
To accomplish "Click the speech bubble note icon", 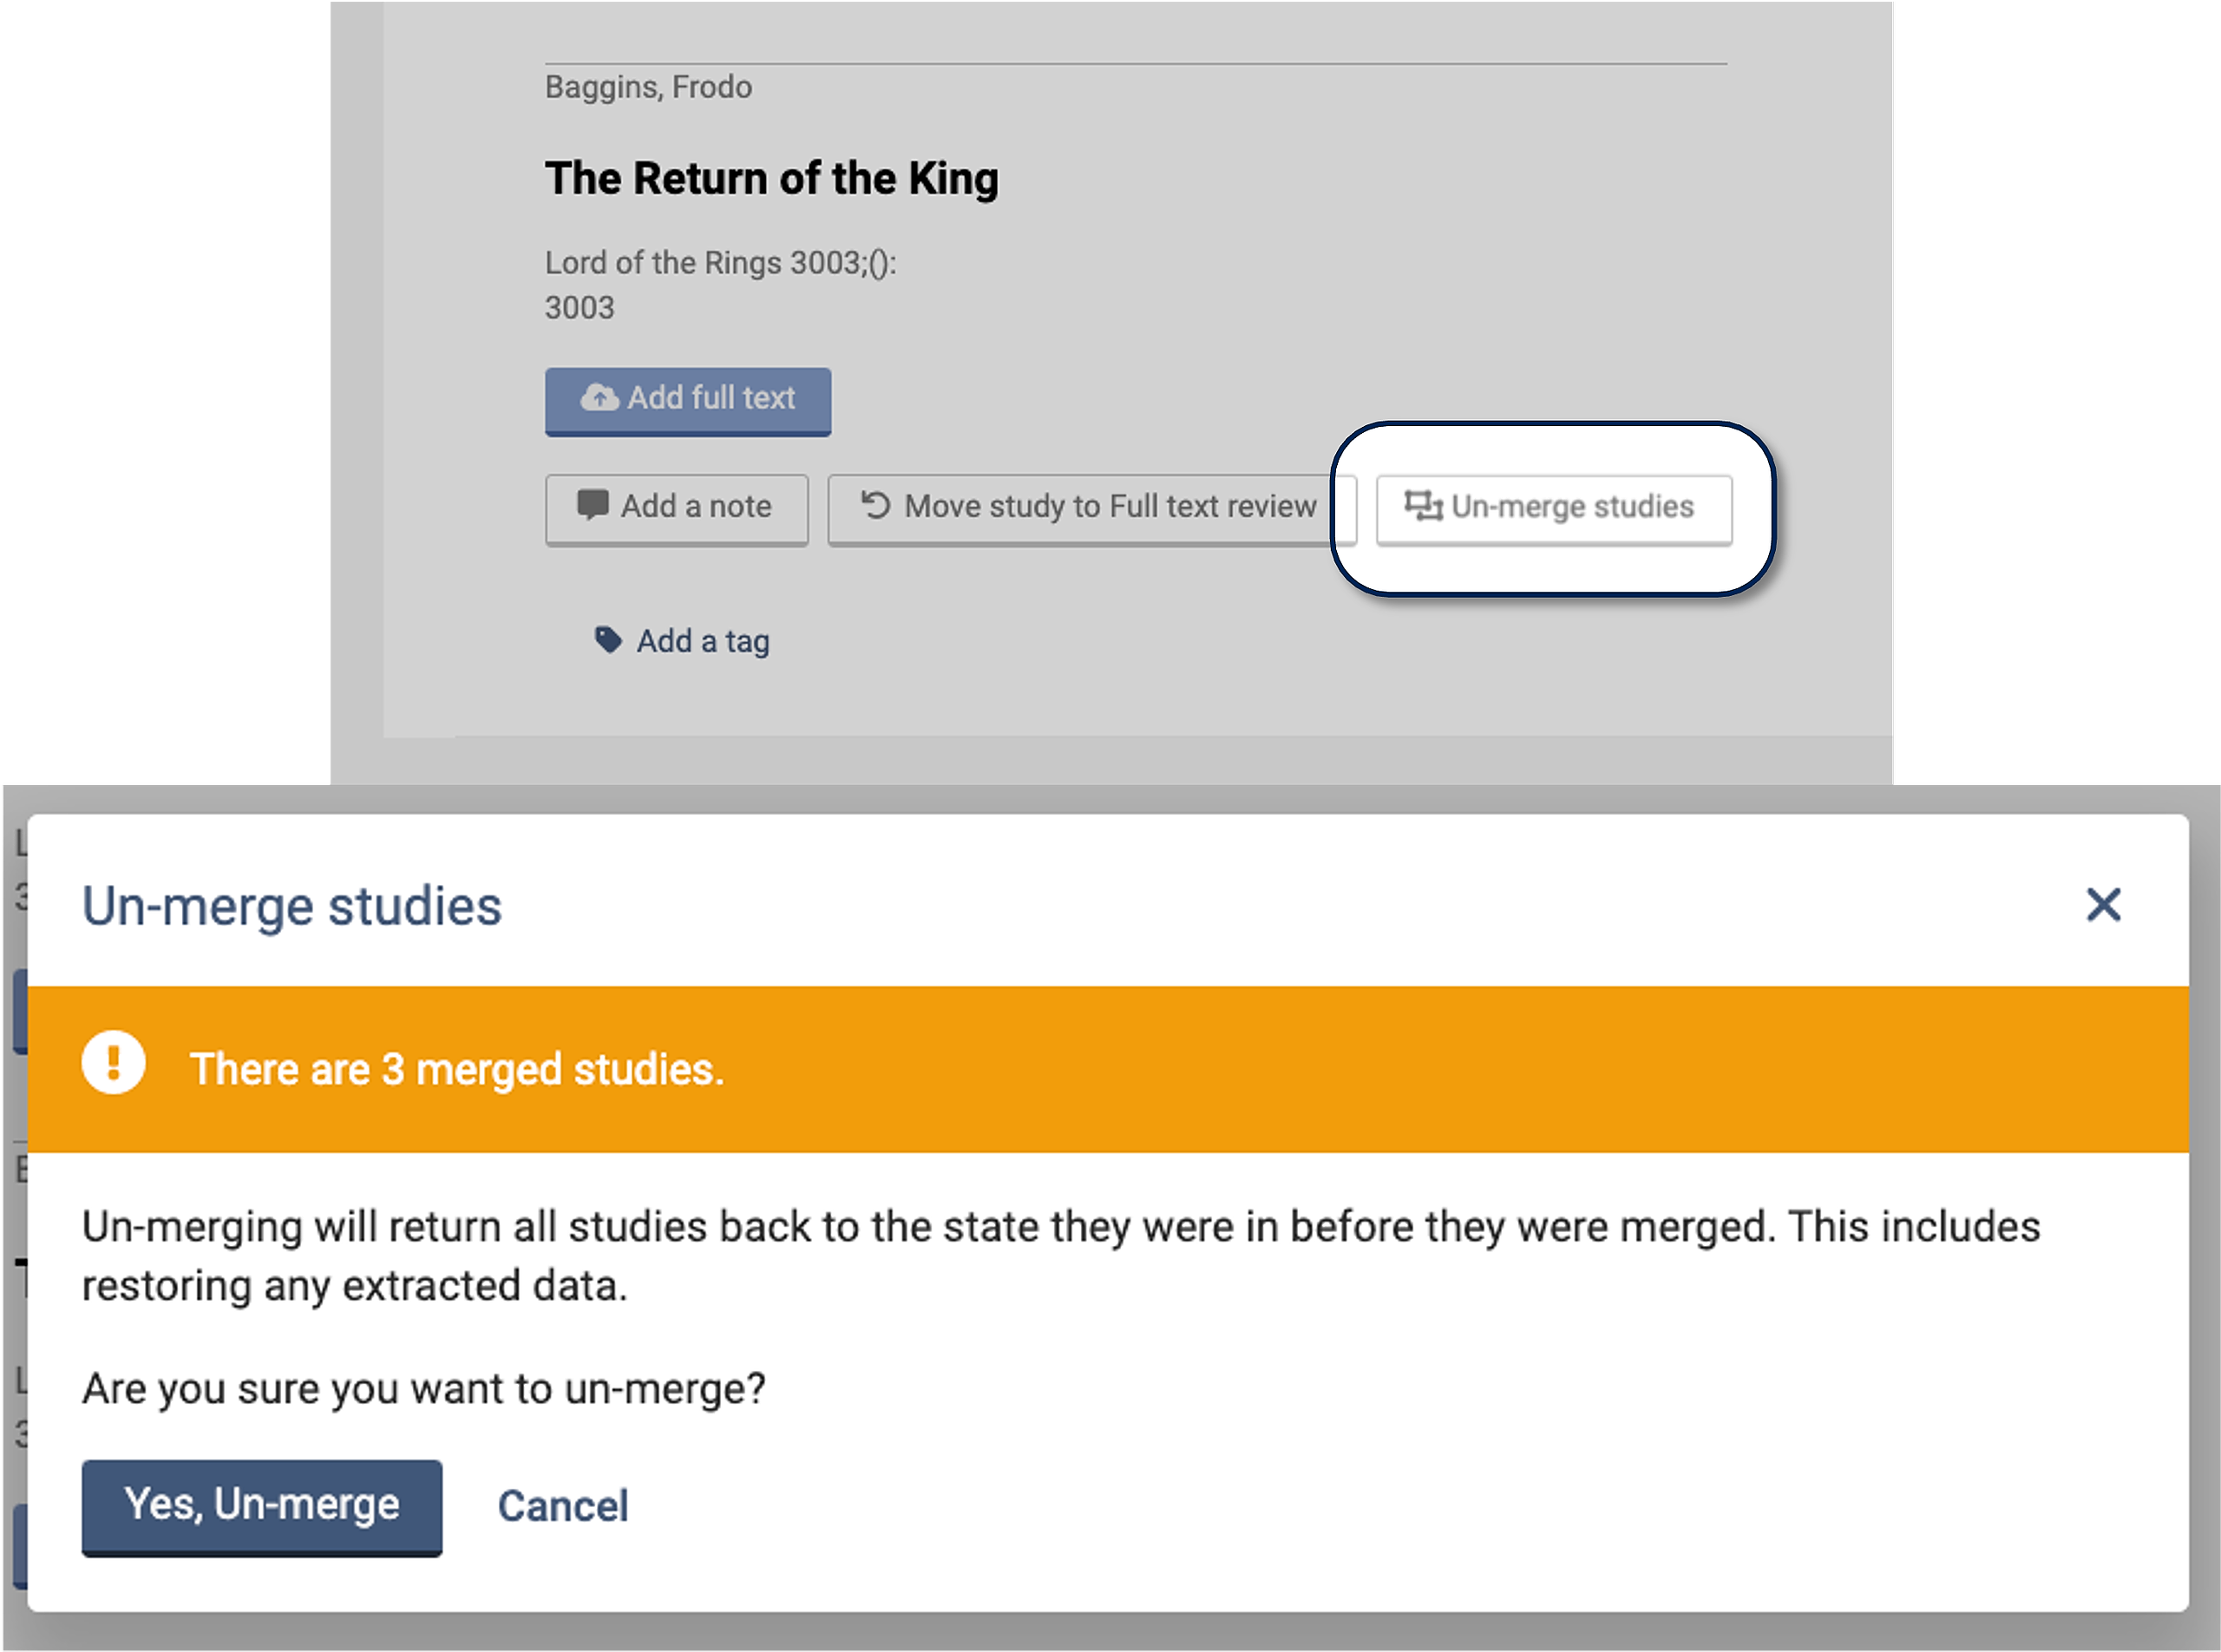I will tap(592, 505).
